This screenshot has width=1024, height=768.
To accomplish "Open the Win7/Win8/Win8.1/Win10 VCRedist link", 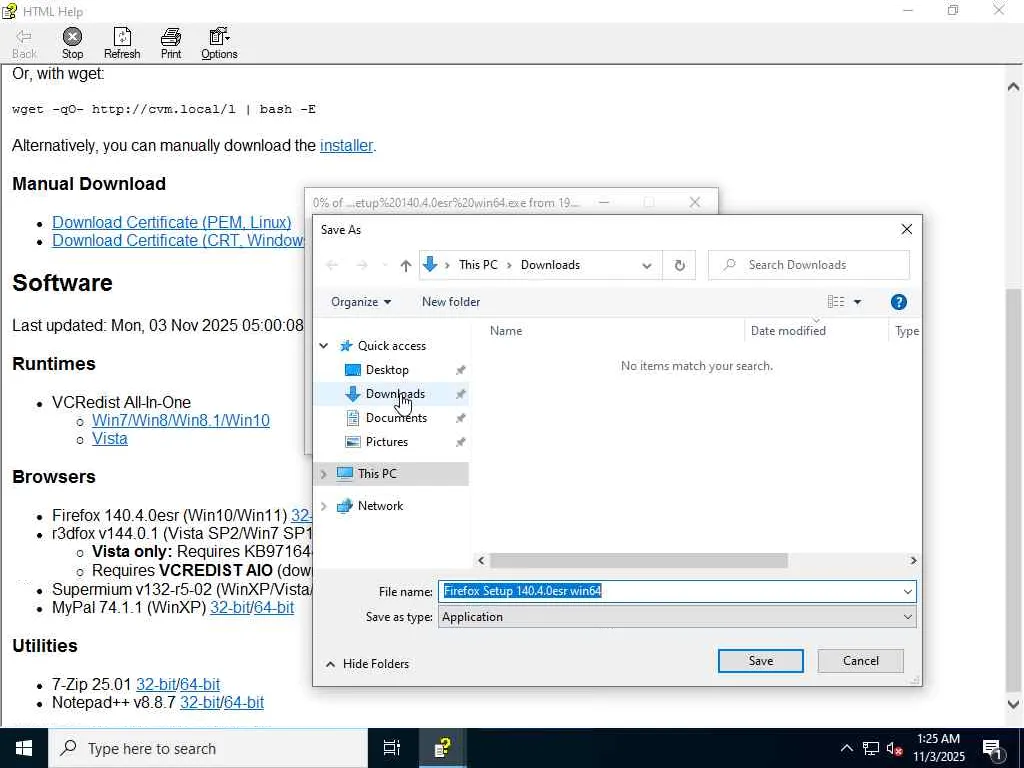I will [x=181, y=420].
